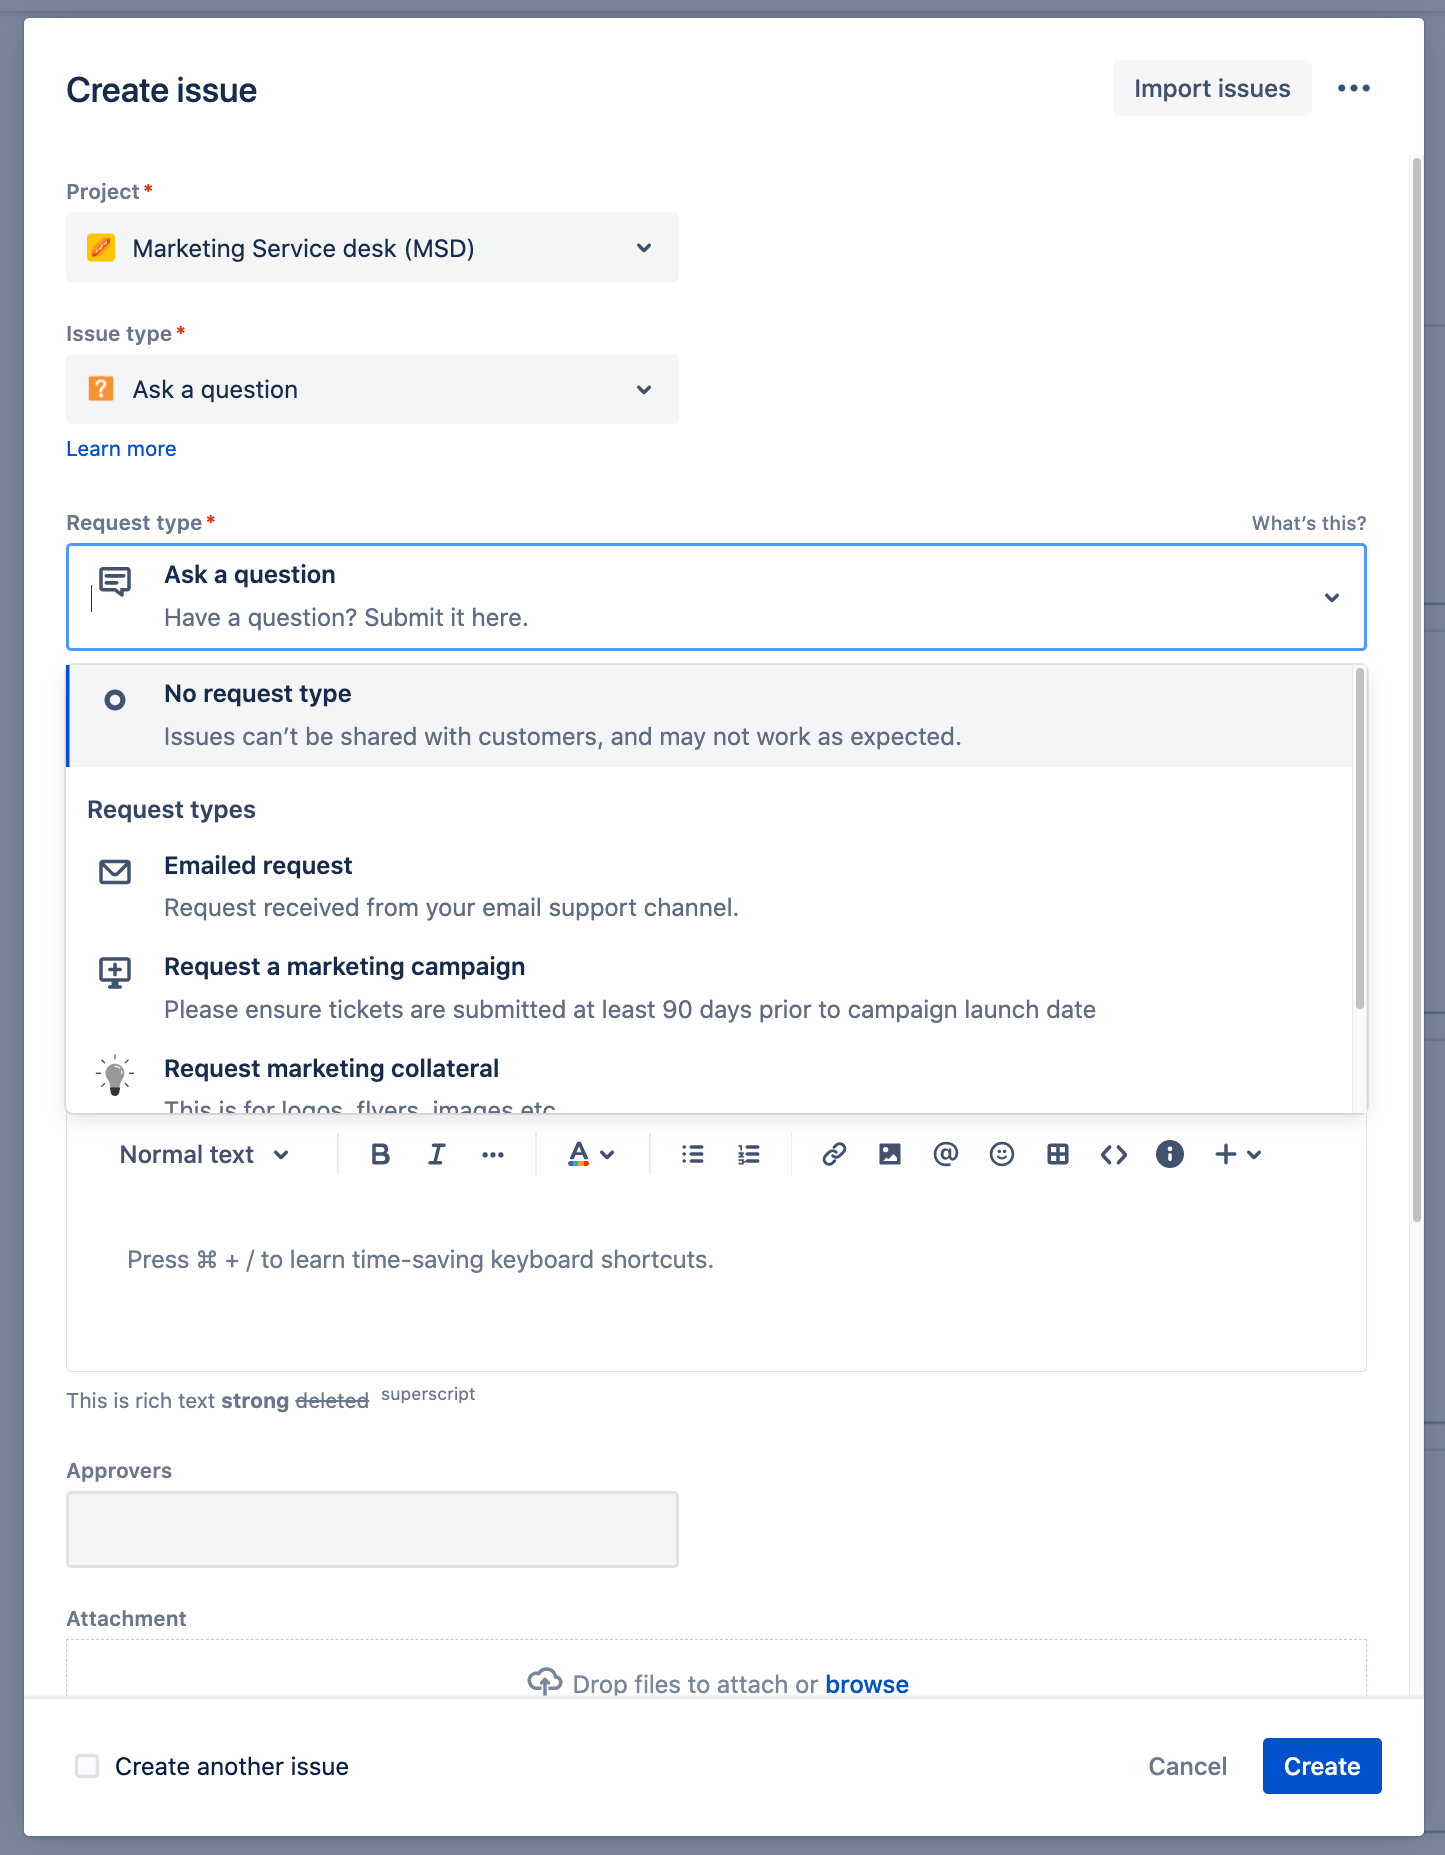1445x1855 pixels.
Task: Insert a link
Action: click(x=834, y=1154)
